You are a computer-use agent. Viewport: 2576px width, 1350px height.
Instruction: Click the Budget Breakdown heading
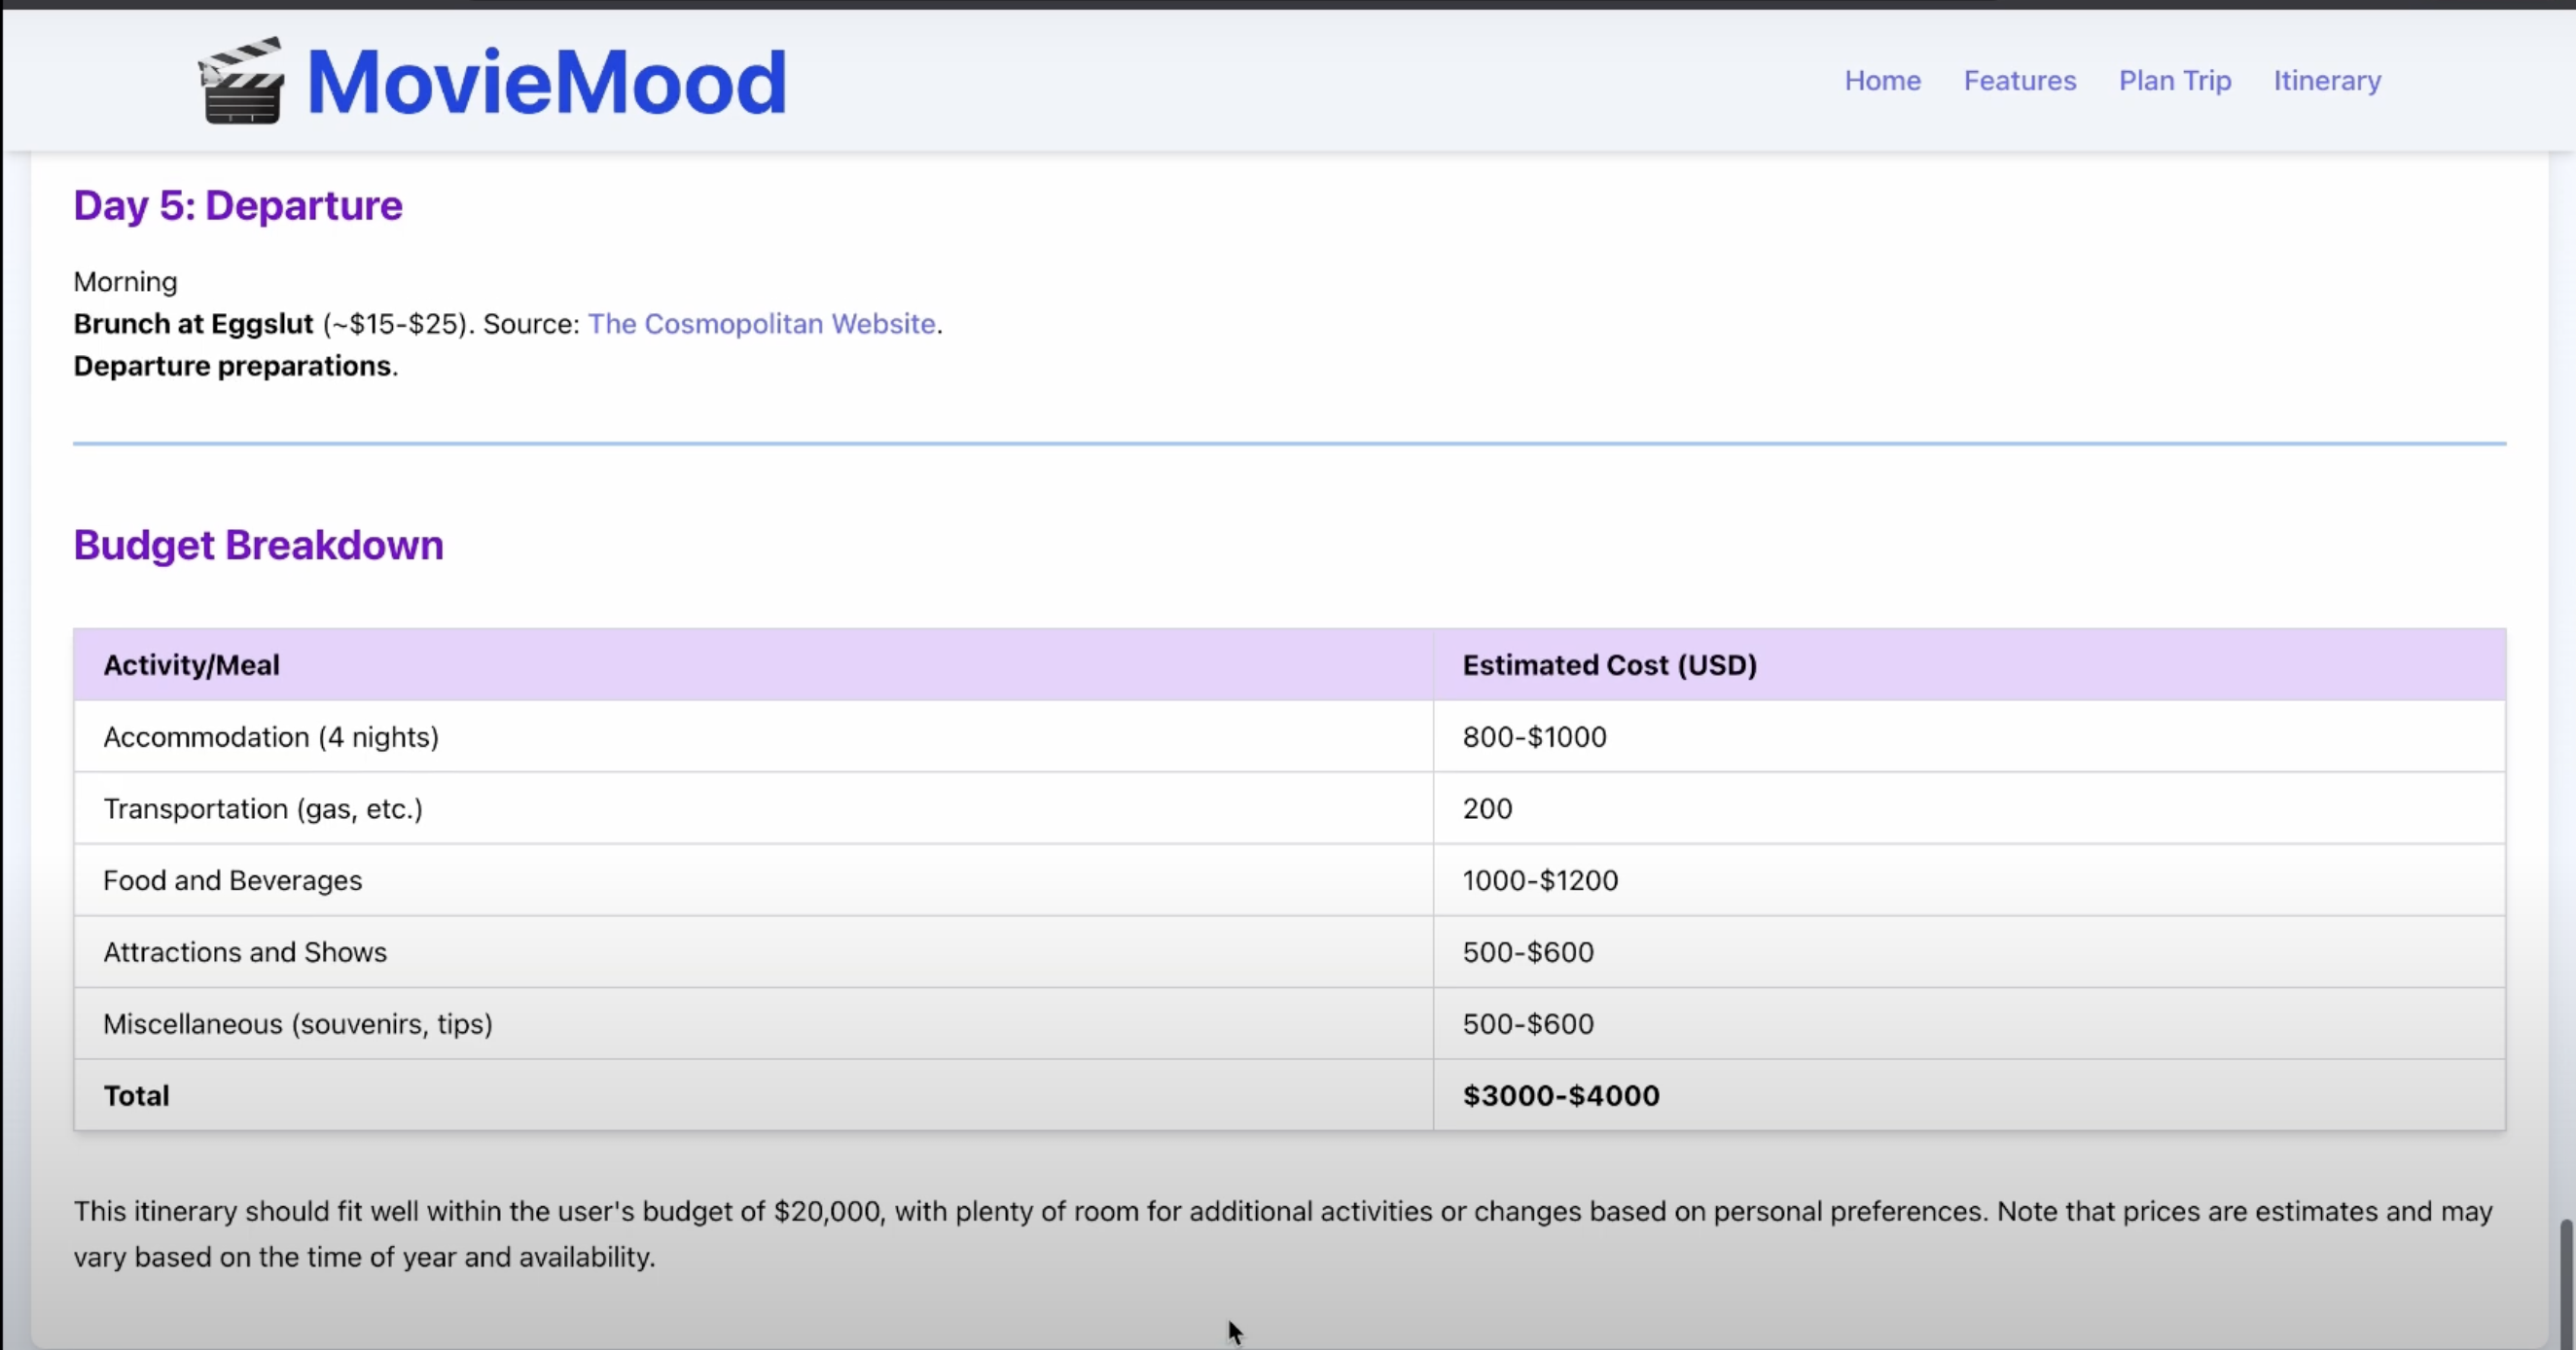click(258, 545)
